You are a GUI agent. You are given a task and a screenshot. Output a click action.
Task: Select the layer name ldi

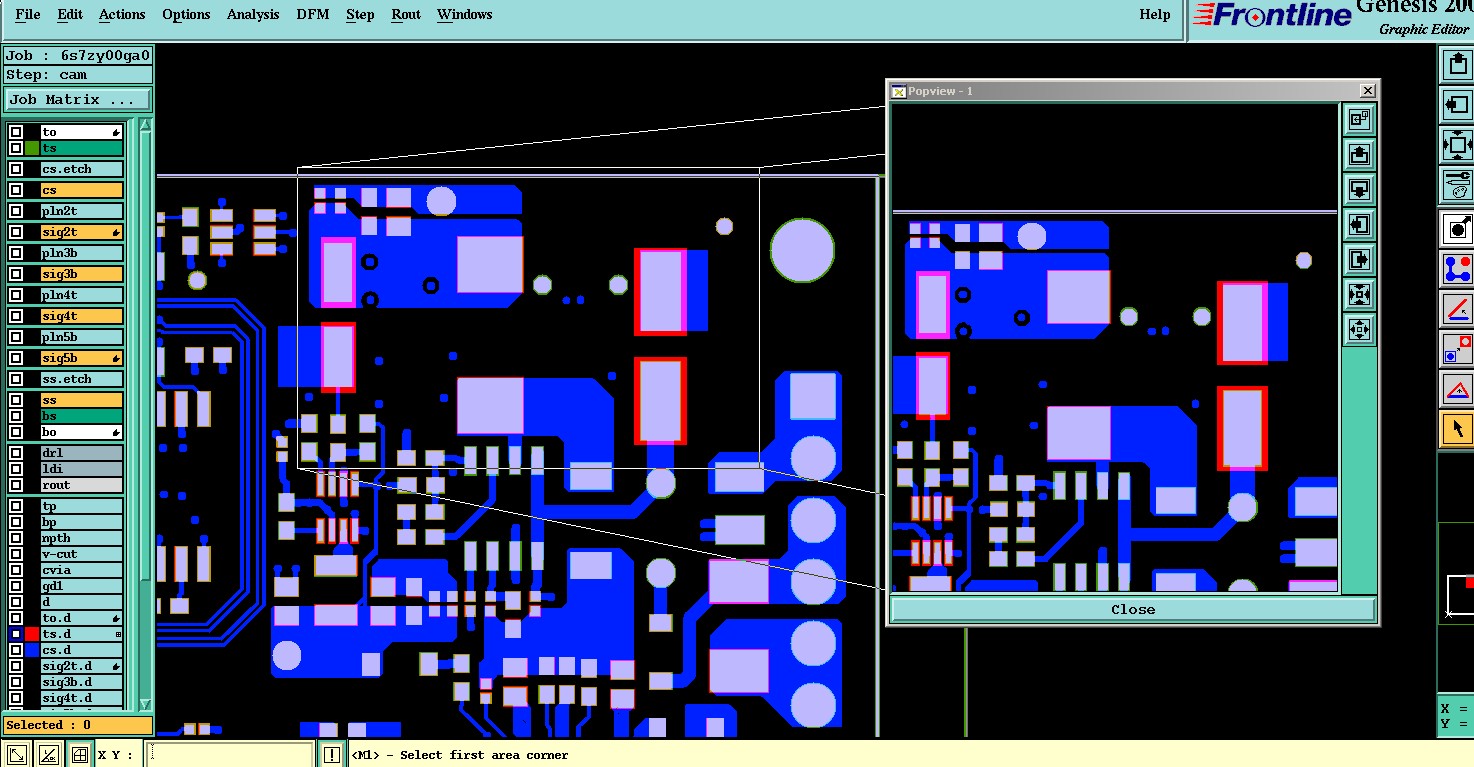pyautogui.click(x=82, y=469)
